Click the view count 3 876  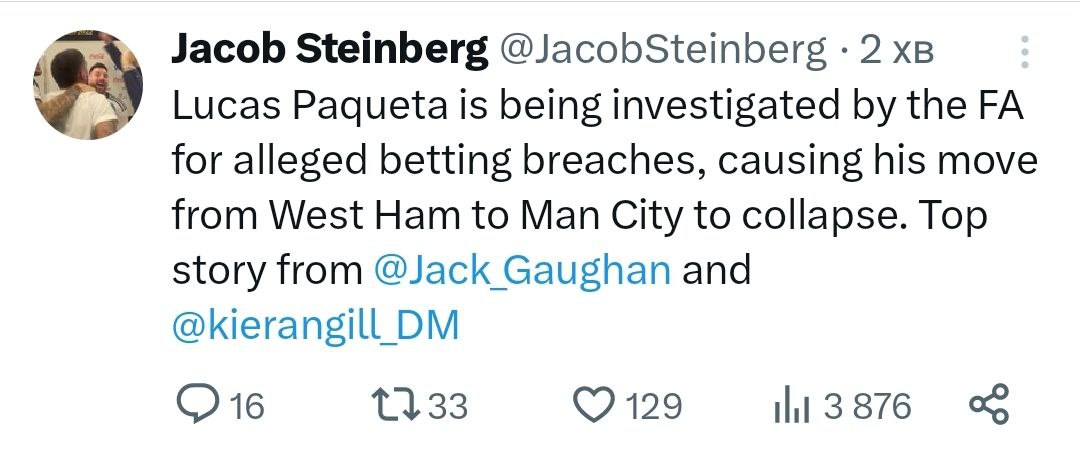point(867,406)
